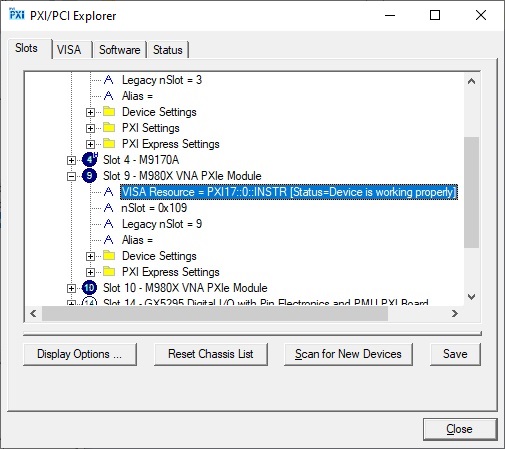Click the Slot 10 numbered circle icon
Image resolution: width=505 pixels, height=449 pixels.
coord(89,288)
